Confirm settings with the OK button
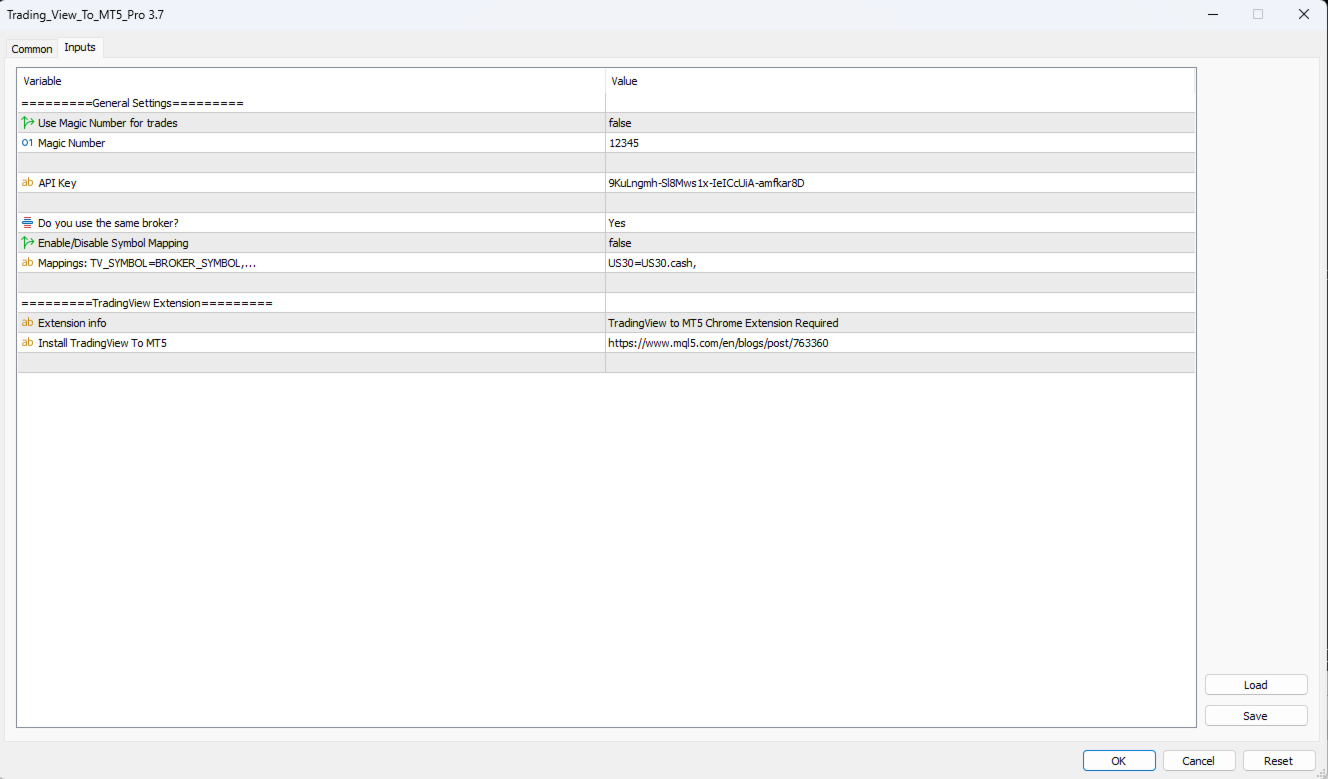Screen dimensions: 1328x779 point(1119,761)
